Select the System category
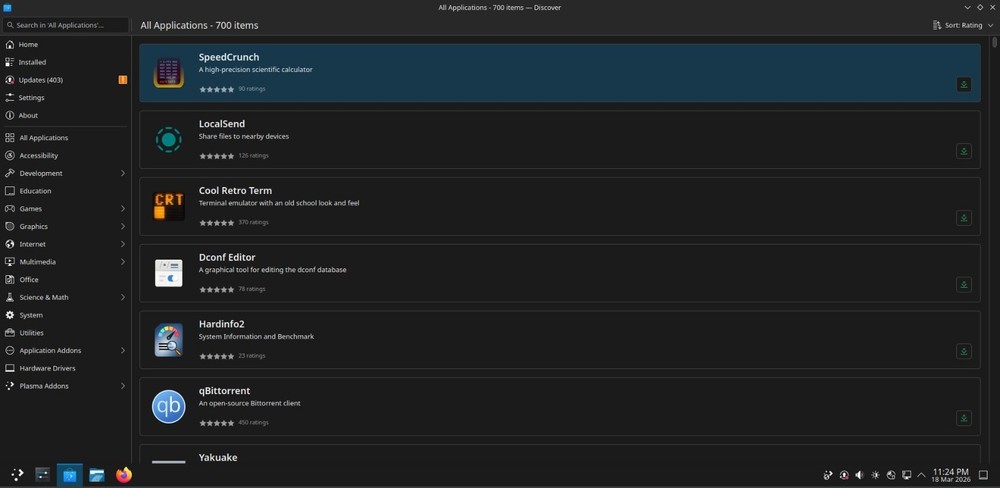Viewport: 1000px width, 488px height. [x=66, y=315]
